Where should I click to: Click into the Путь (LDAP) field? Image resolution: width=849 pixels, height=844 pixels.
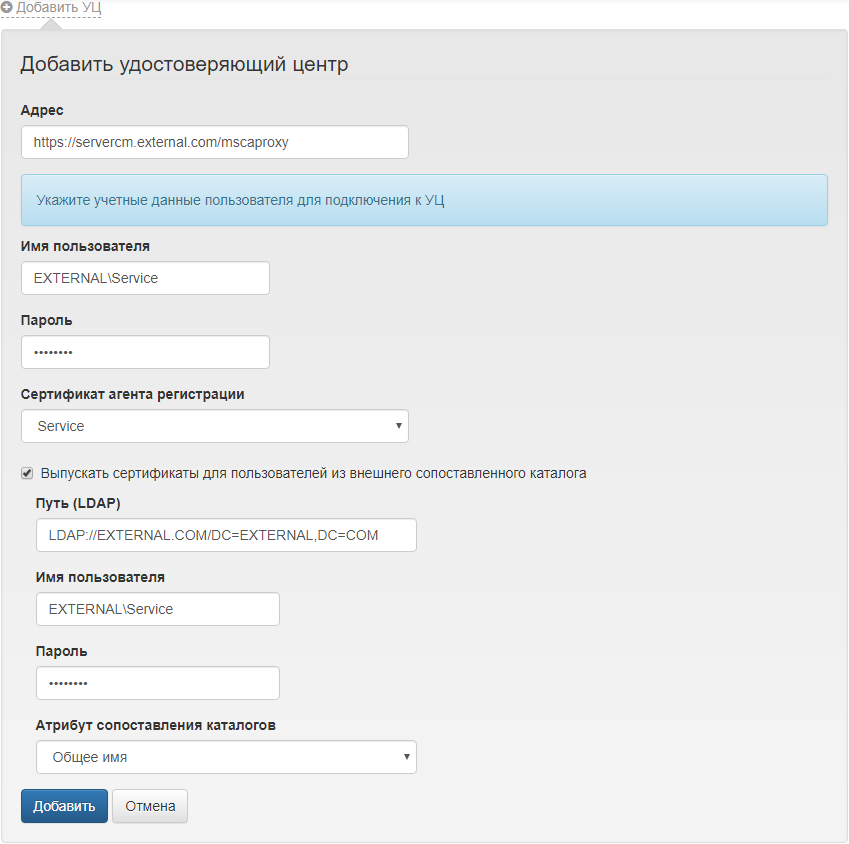(226, 535)
